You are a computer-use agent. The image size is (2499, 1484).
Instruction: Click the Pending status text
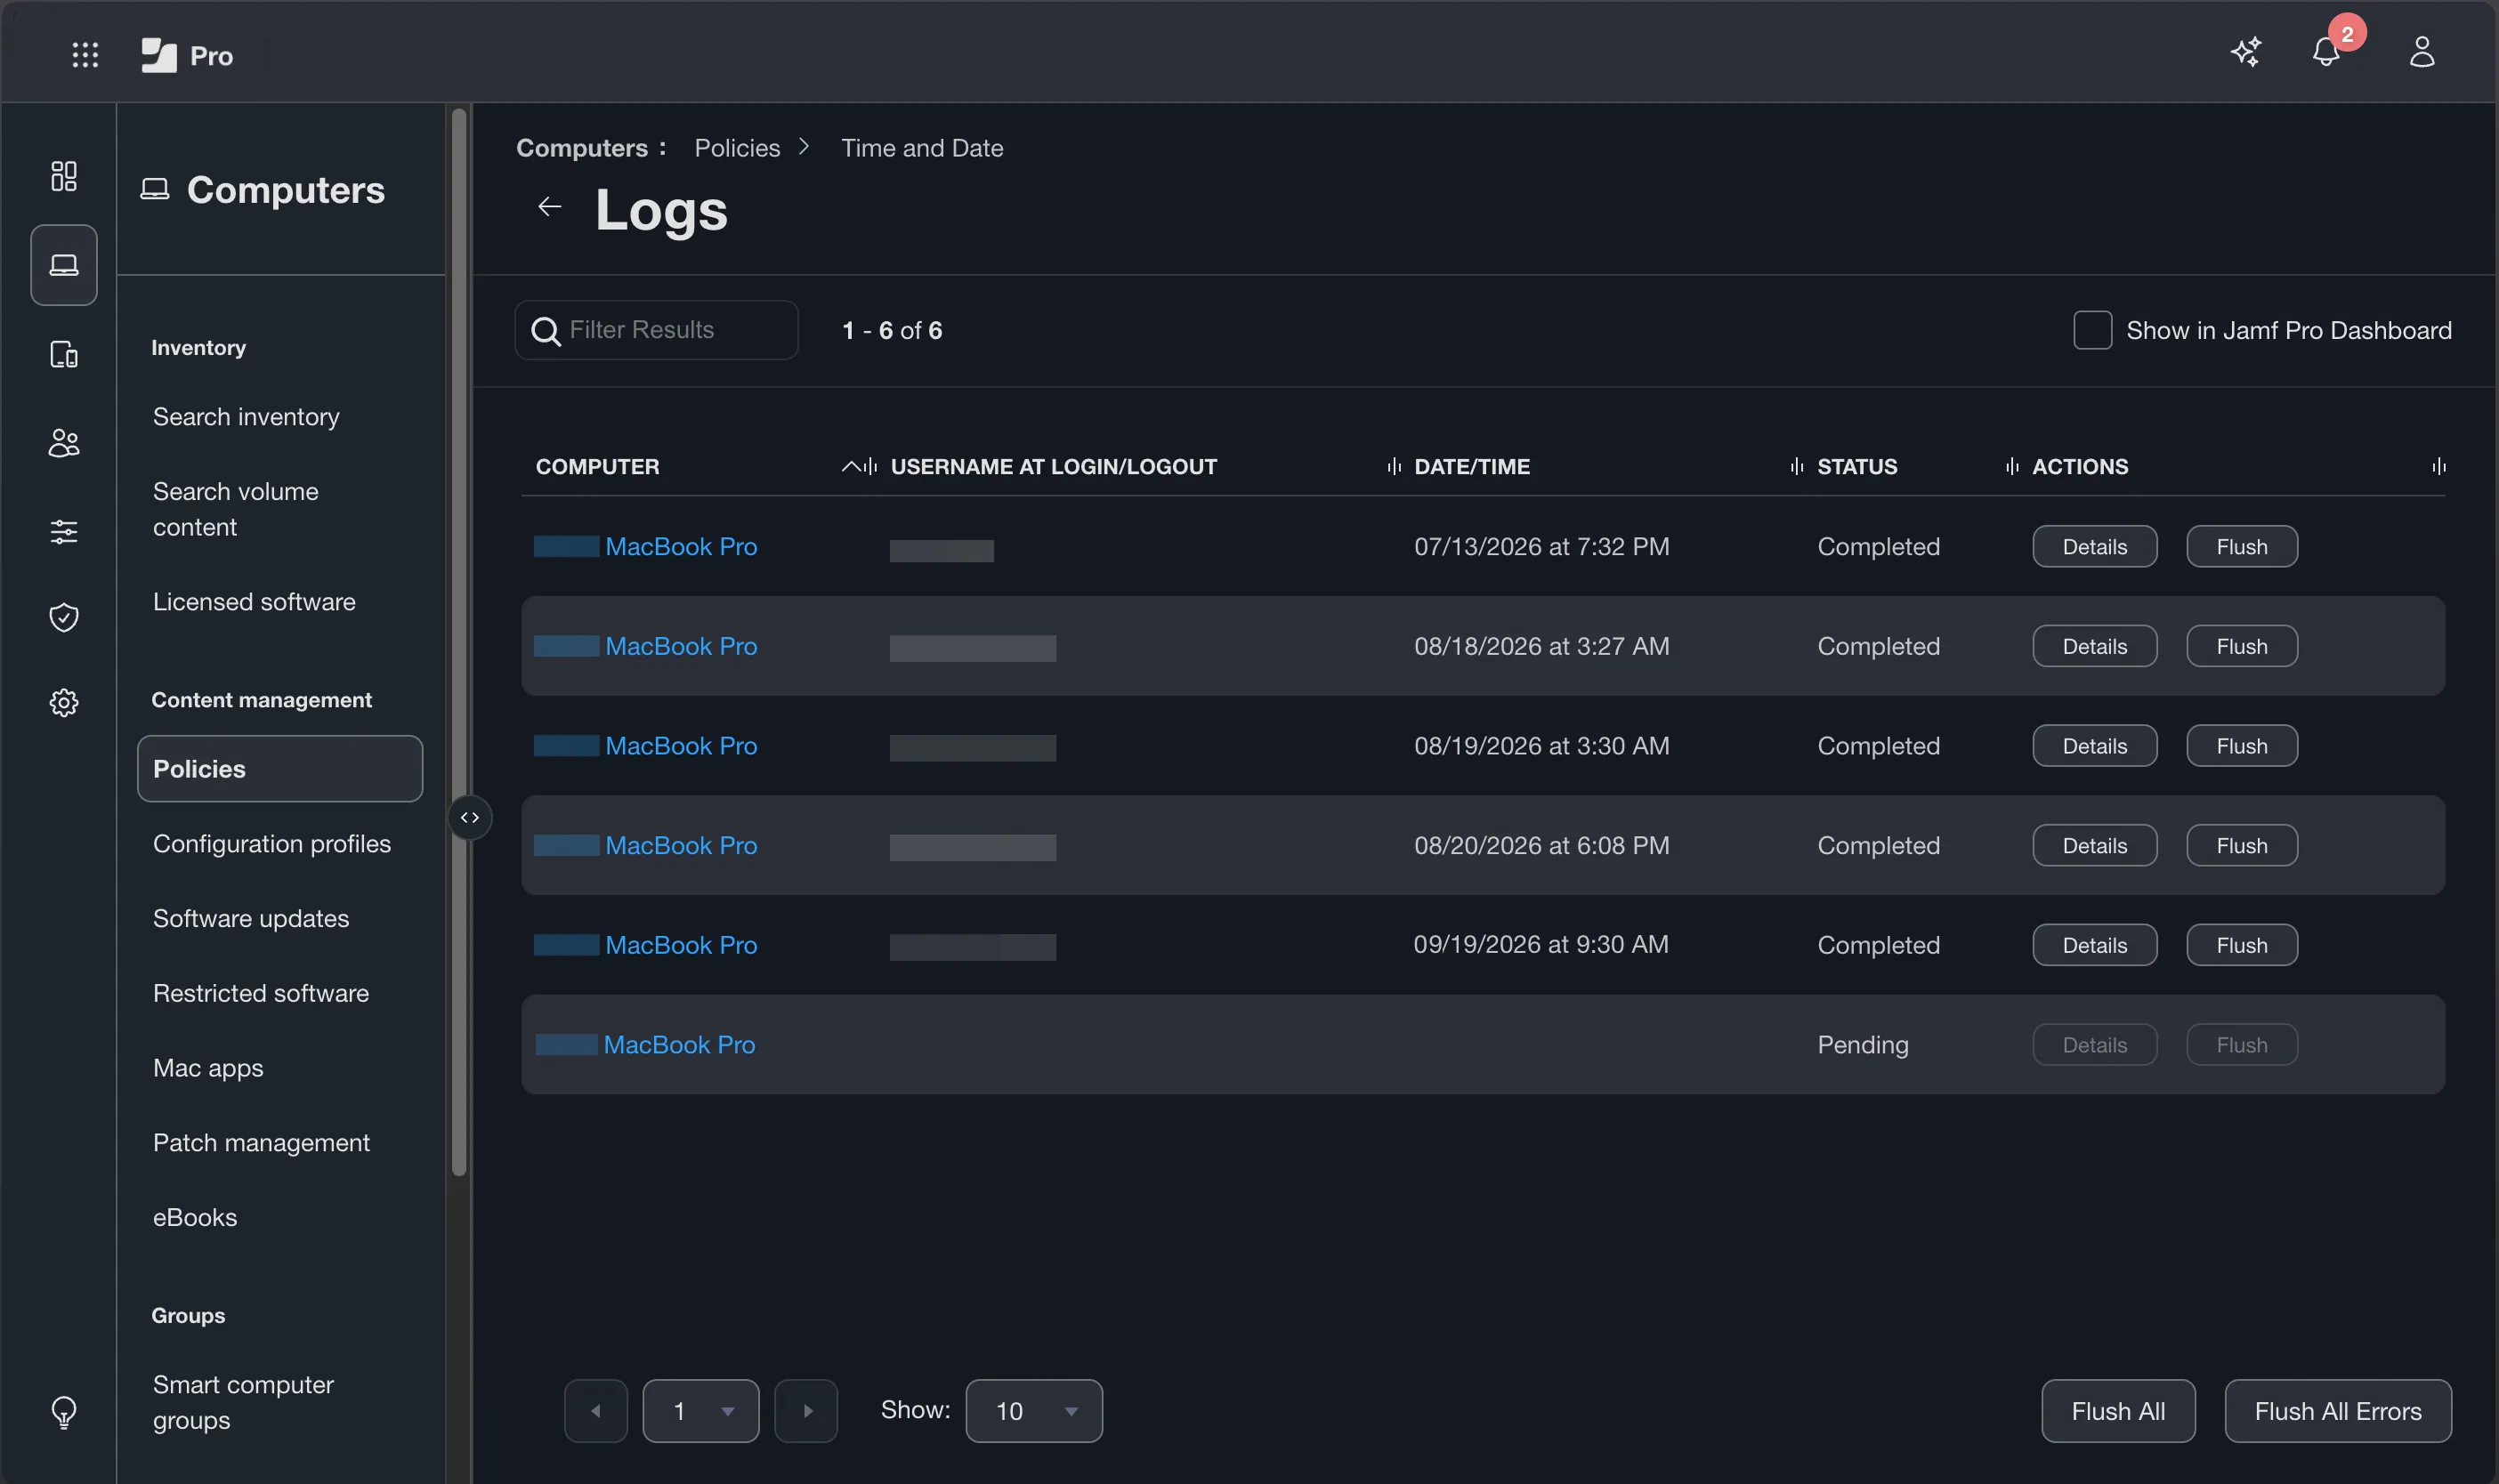point(1863,1045)
